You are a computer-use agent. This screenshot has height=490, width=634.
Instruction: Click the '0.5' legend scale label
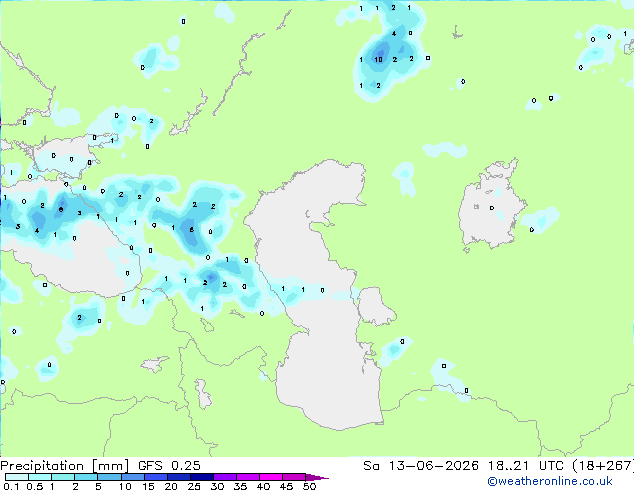point(34,486)
